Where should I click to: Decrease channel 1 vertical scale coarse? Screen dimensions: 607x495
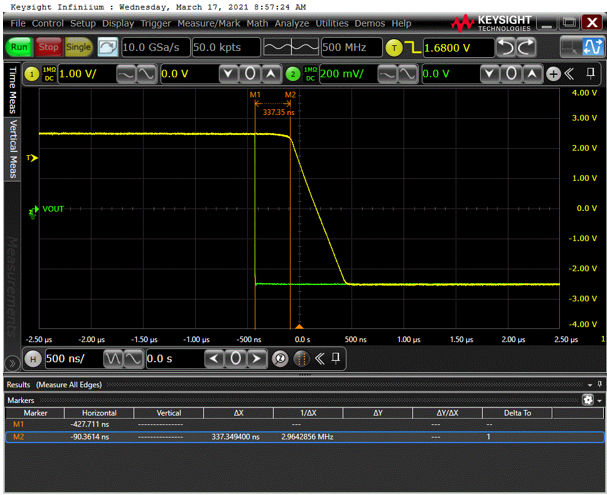coord(126,74)
